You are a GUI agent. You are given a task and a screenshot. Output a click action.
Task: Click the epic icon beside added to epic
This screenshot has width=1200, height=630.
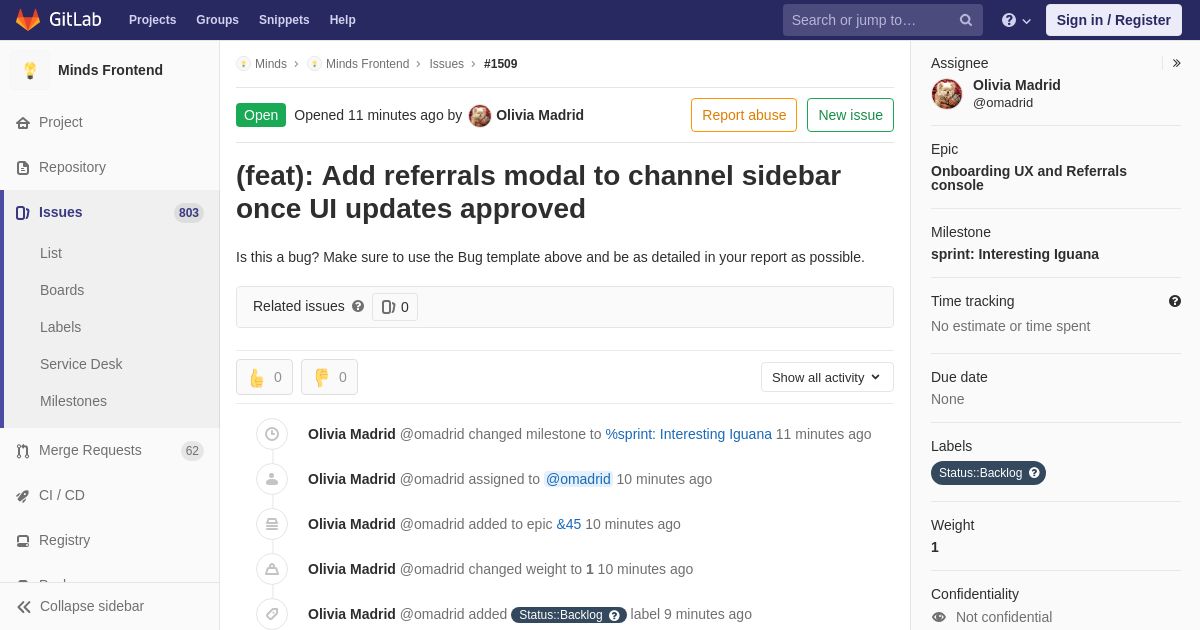coord(272,524)
